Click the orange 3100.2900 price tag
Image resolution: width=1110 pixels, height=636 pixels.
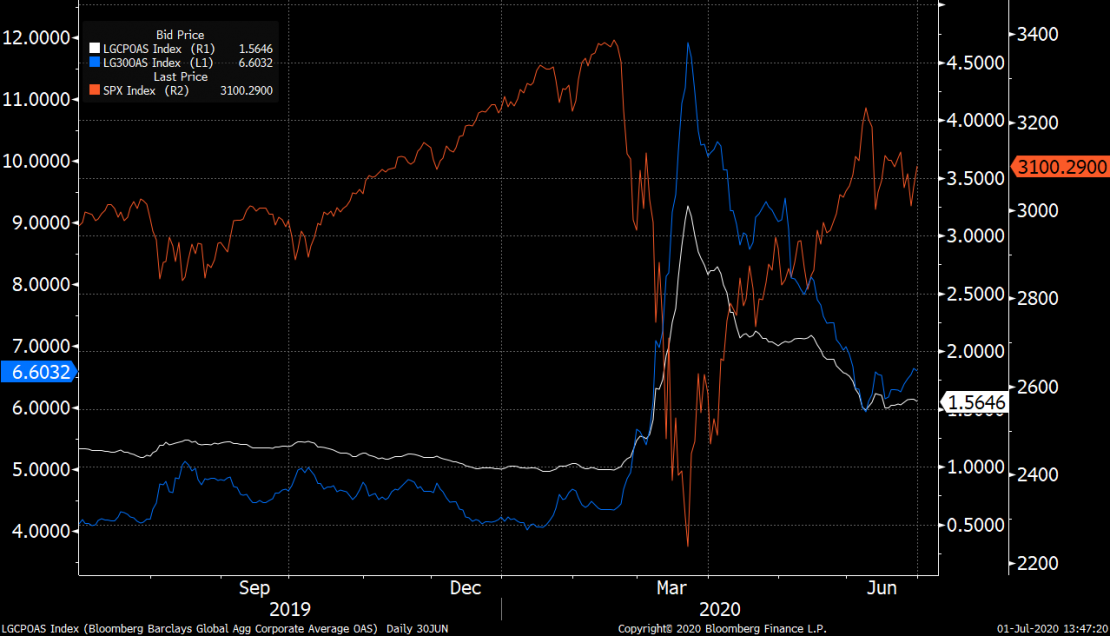pos(1060,167)
